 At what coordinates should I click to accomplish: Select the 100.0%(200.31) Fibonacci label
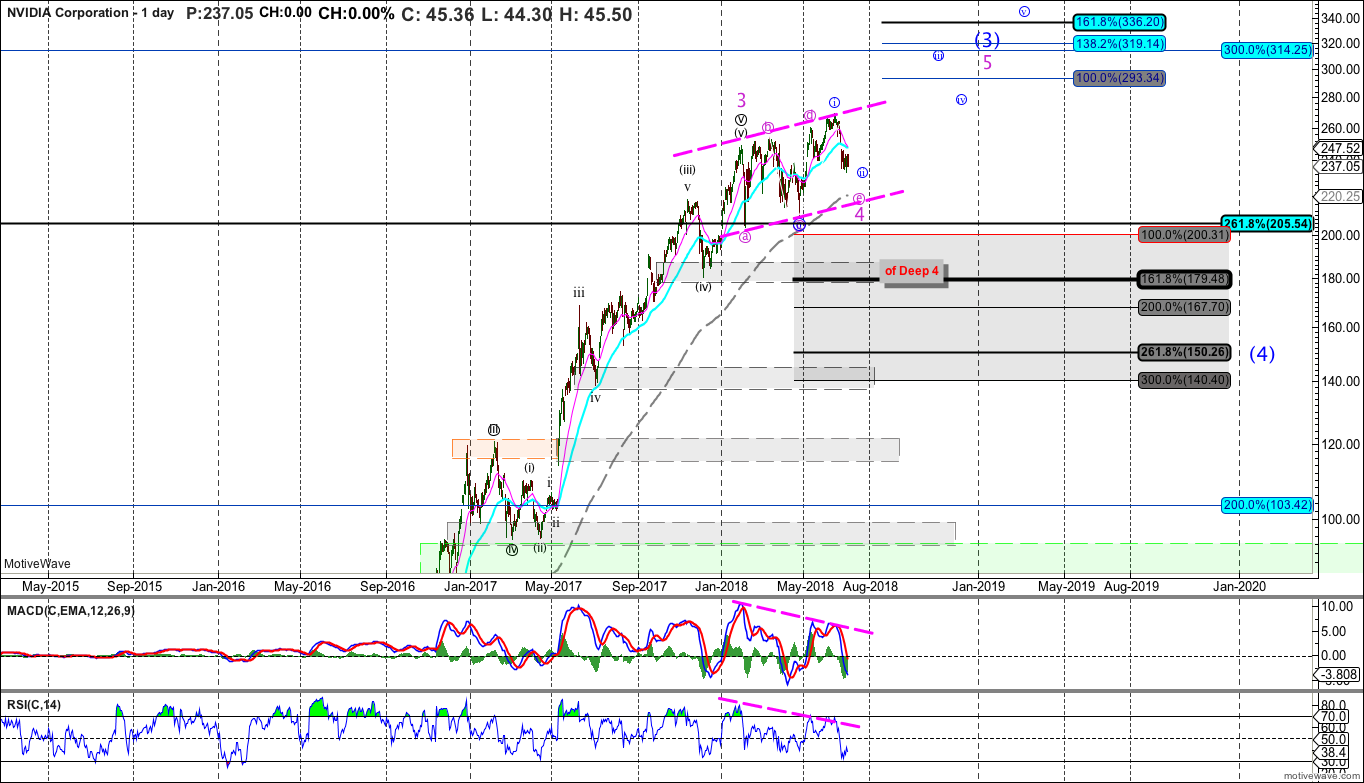(1184, 235)
